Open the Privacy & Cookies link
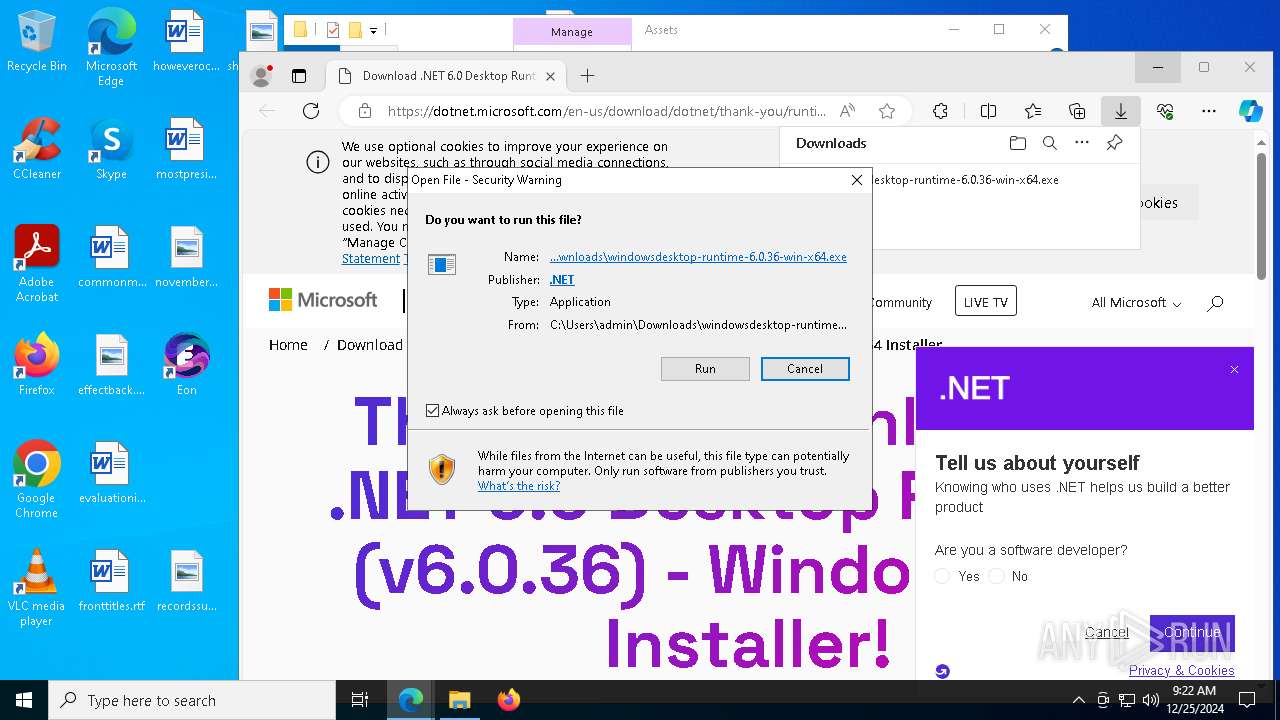Viewport: 1280px width, 720px height. [1181, 670]
